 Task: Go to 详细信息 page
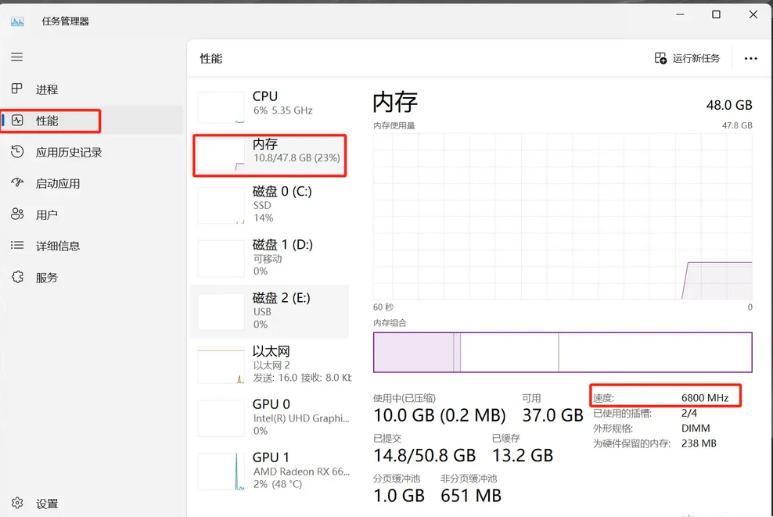coord(58,246)
